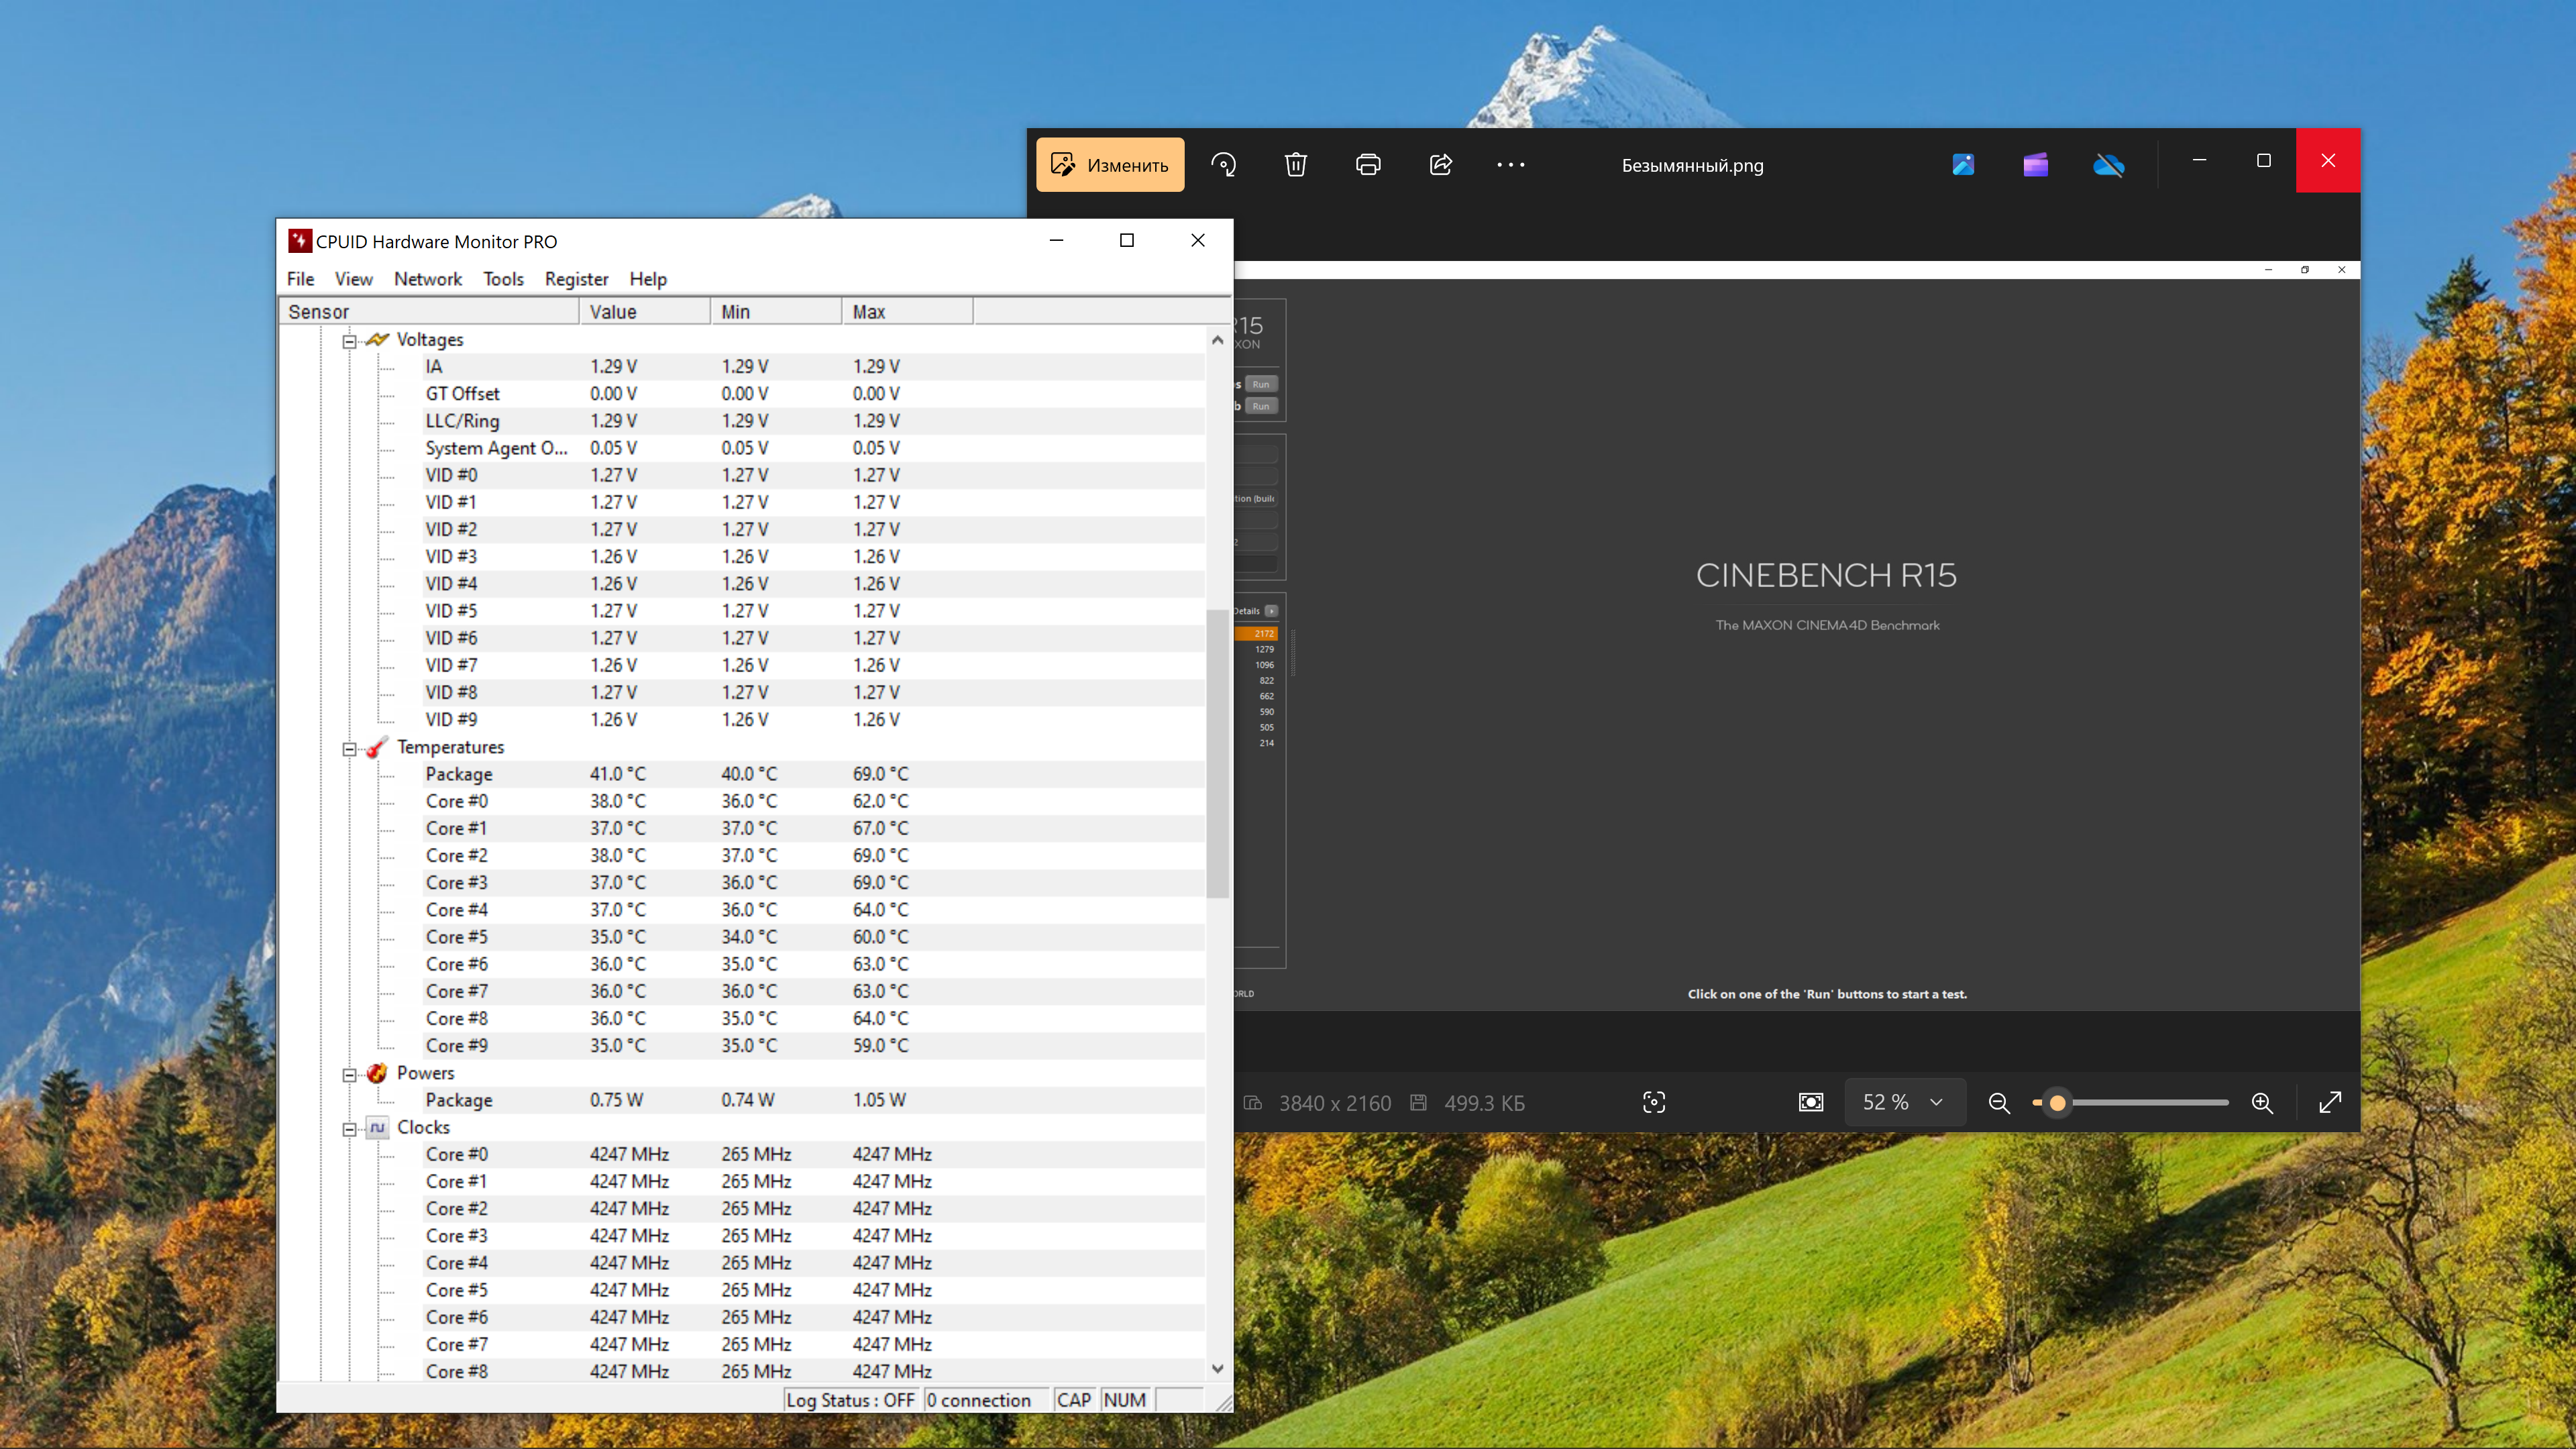This screenshot has width=2576, height=1449.
Task: Enter fullscreen with the expand arrows icon
Action: [x=2330, y=1102]
